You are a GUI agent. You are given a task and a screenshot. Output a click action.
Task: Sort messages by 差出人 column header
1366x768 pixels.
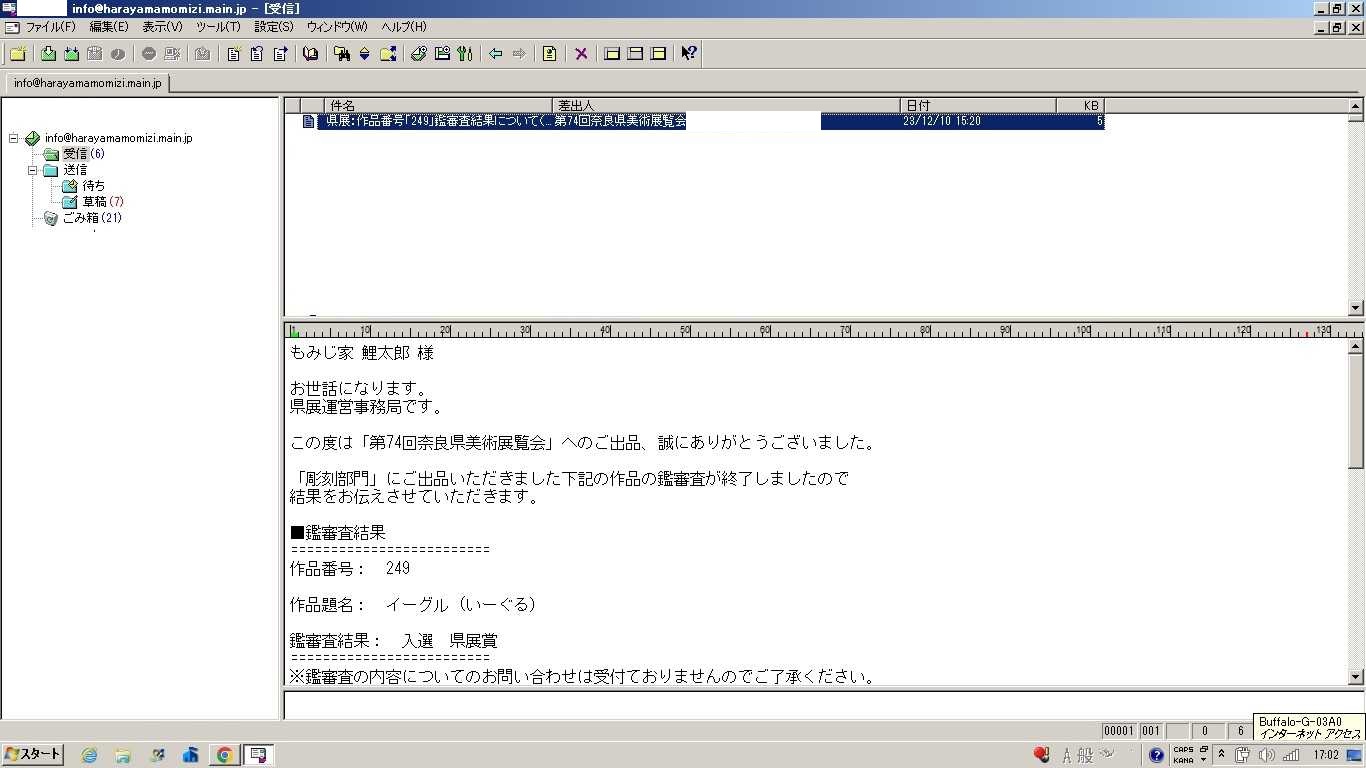click(x=726, y=105)
